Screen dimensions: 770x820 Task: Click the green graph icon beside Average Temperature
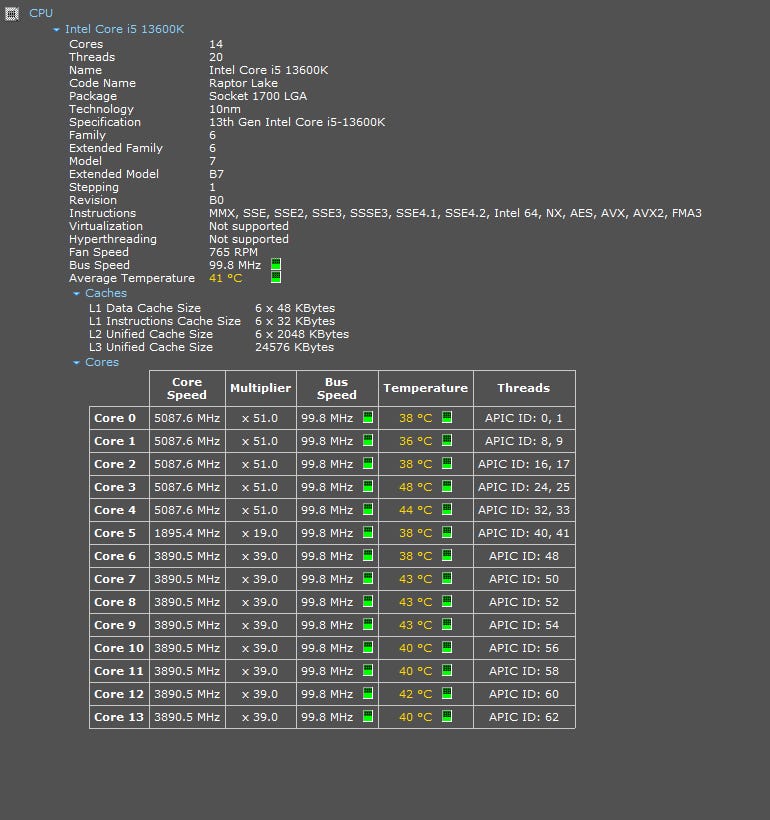click(x=276, y=277)
